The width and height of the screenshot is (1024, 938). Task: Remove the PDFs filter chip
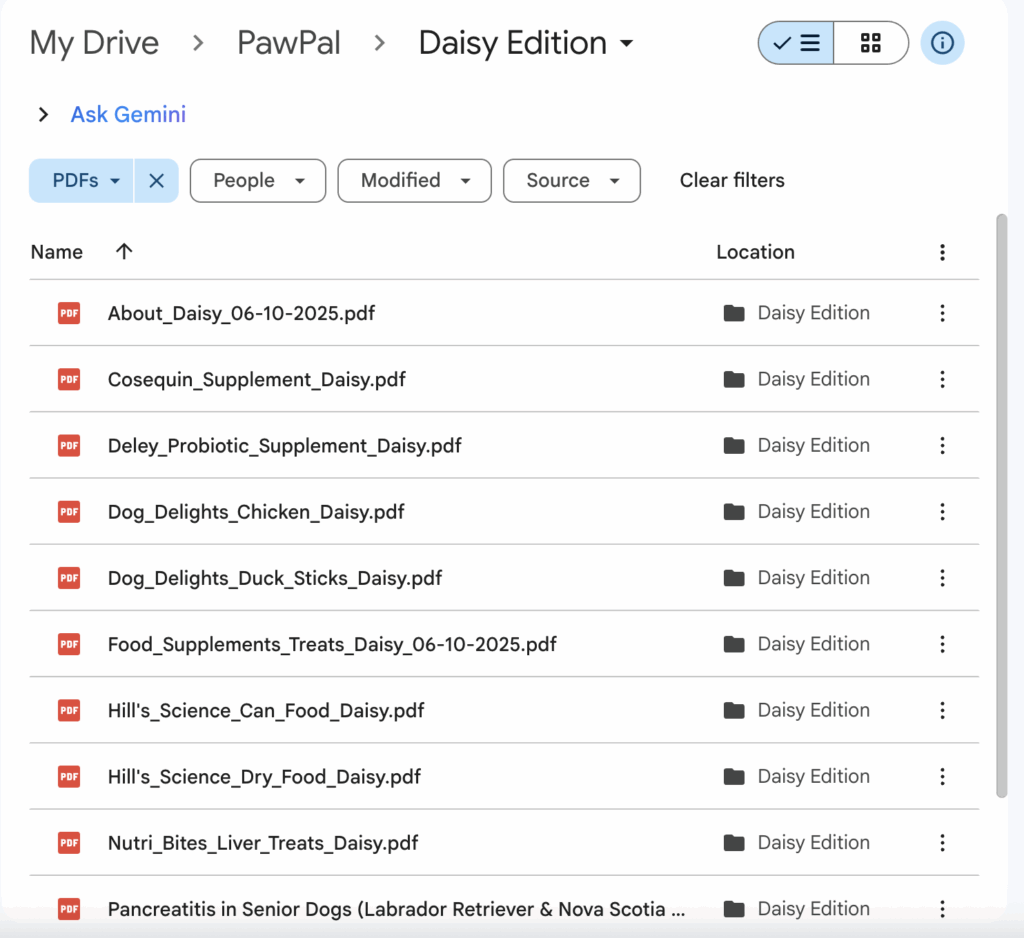pos(156,181)
